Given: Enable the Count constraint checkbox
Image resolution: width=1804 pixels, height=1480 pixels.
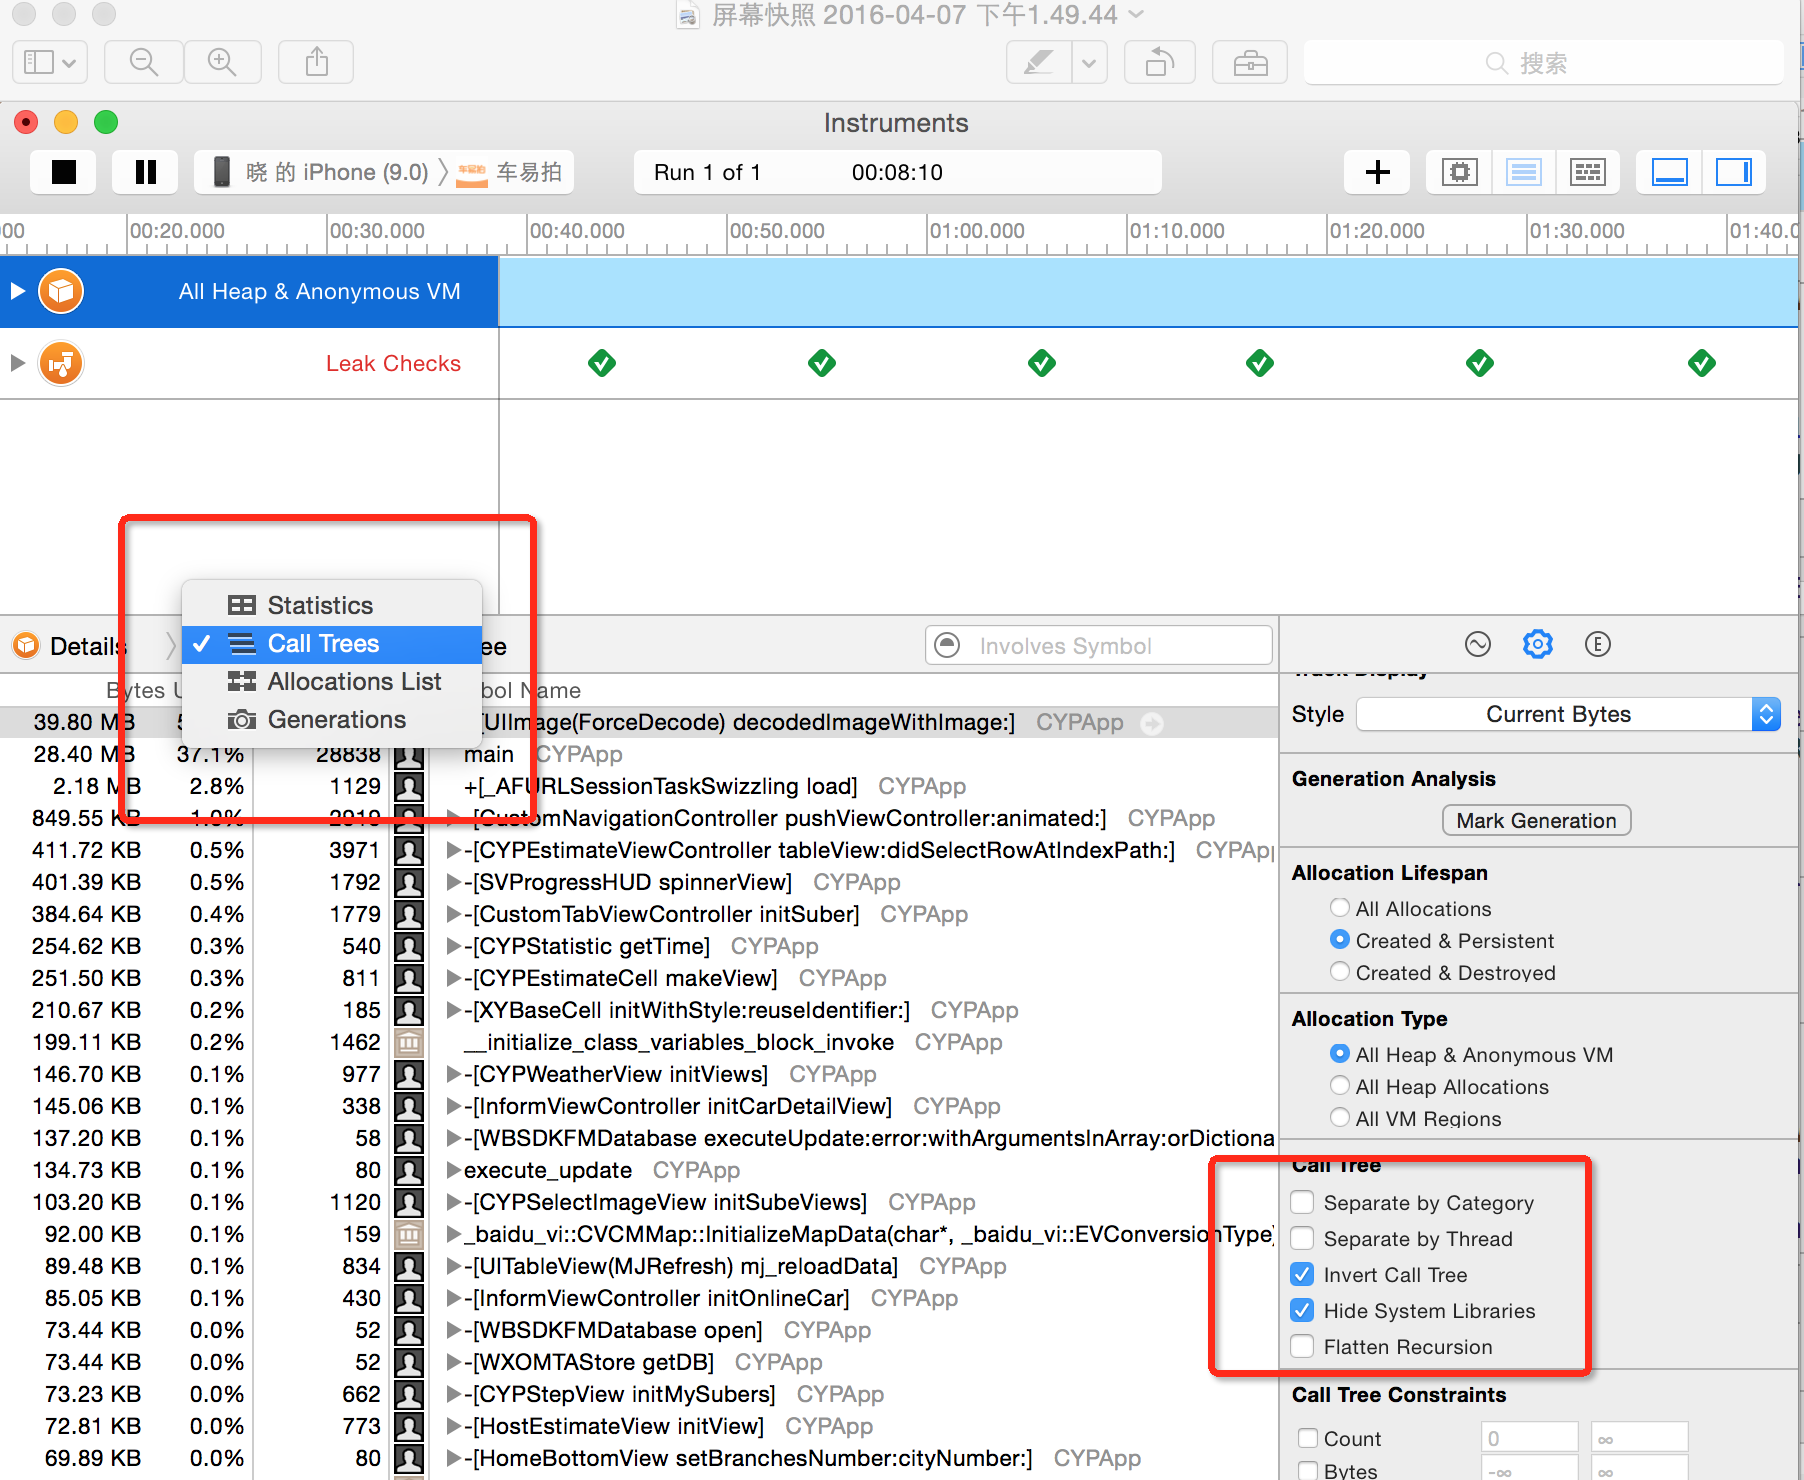Looking at the screenshot, I should 1307,1438.
